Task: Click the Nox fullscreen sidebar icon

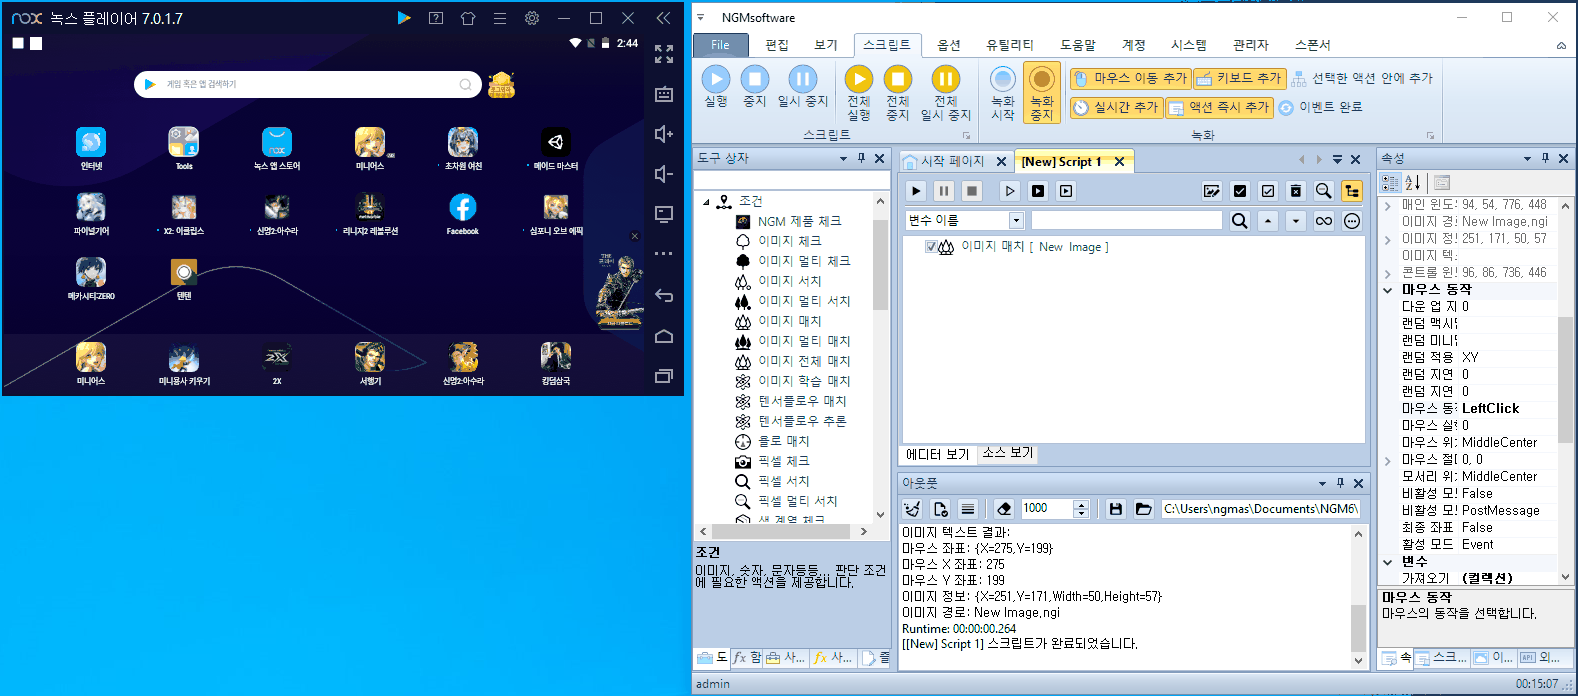Action: pos(664,54)
